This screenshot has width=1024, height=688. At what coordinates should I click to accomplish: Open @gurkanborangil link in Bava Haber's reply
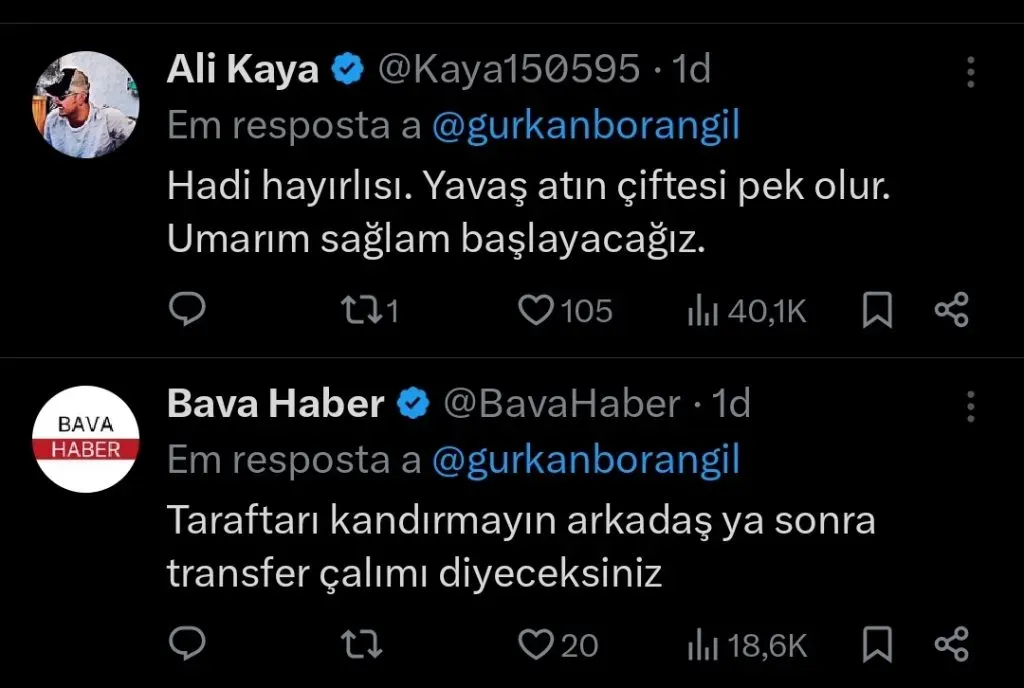pos(586,460)
